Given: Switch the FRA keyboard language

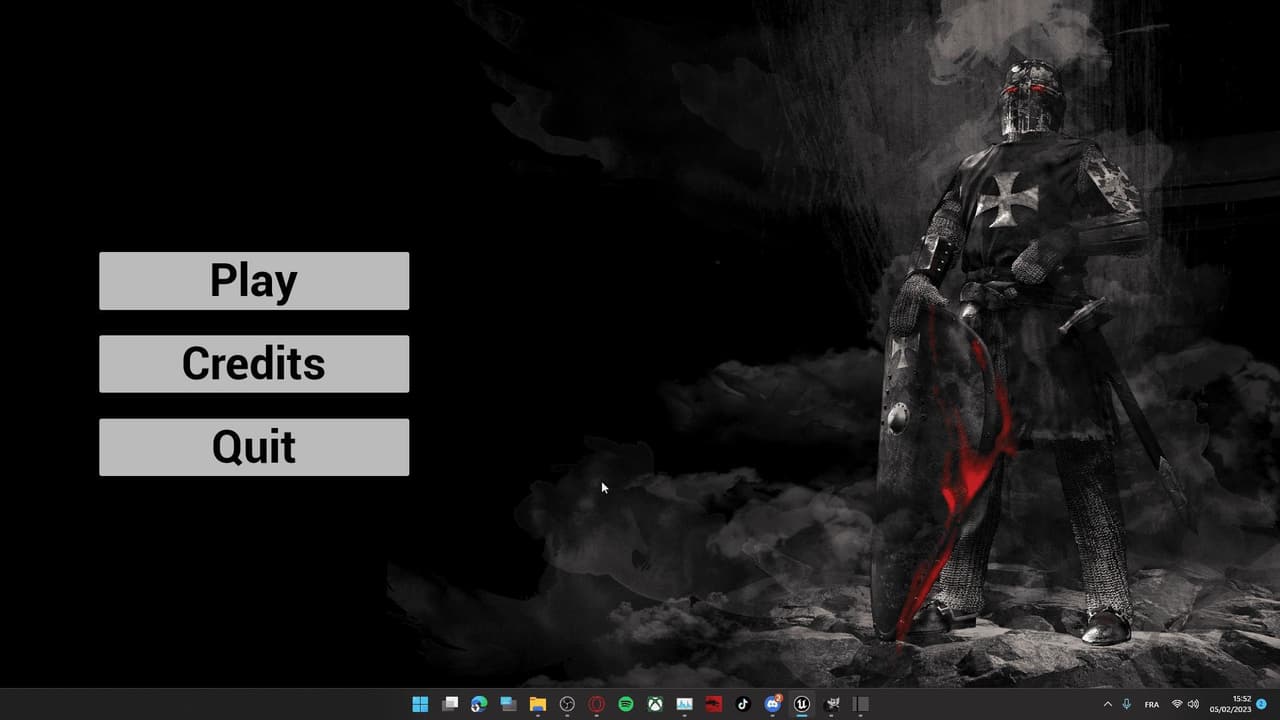Looking at the screenshot, I should (x=1152, y=705).
